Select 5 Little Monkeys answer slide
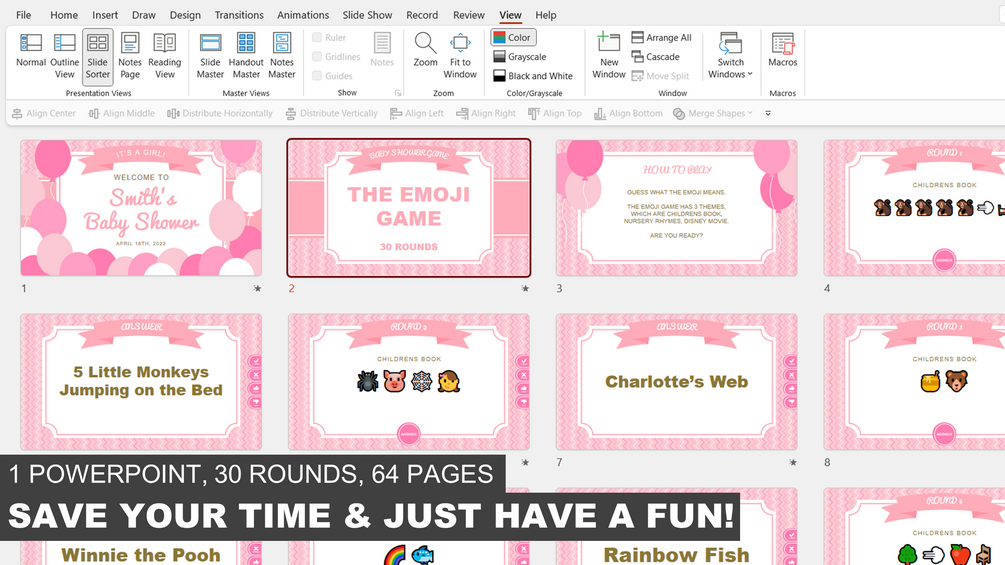Image resolution: width=1005 pixels, height=565 pixels. 141,382
